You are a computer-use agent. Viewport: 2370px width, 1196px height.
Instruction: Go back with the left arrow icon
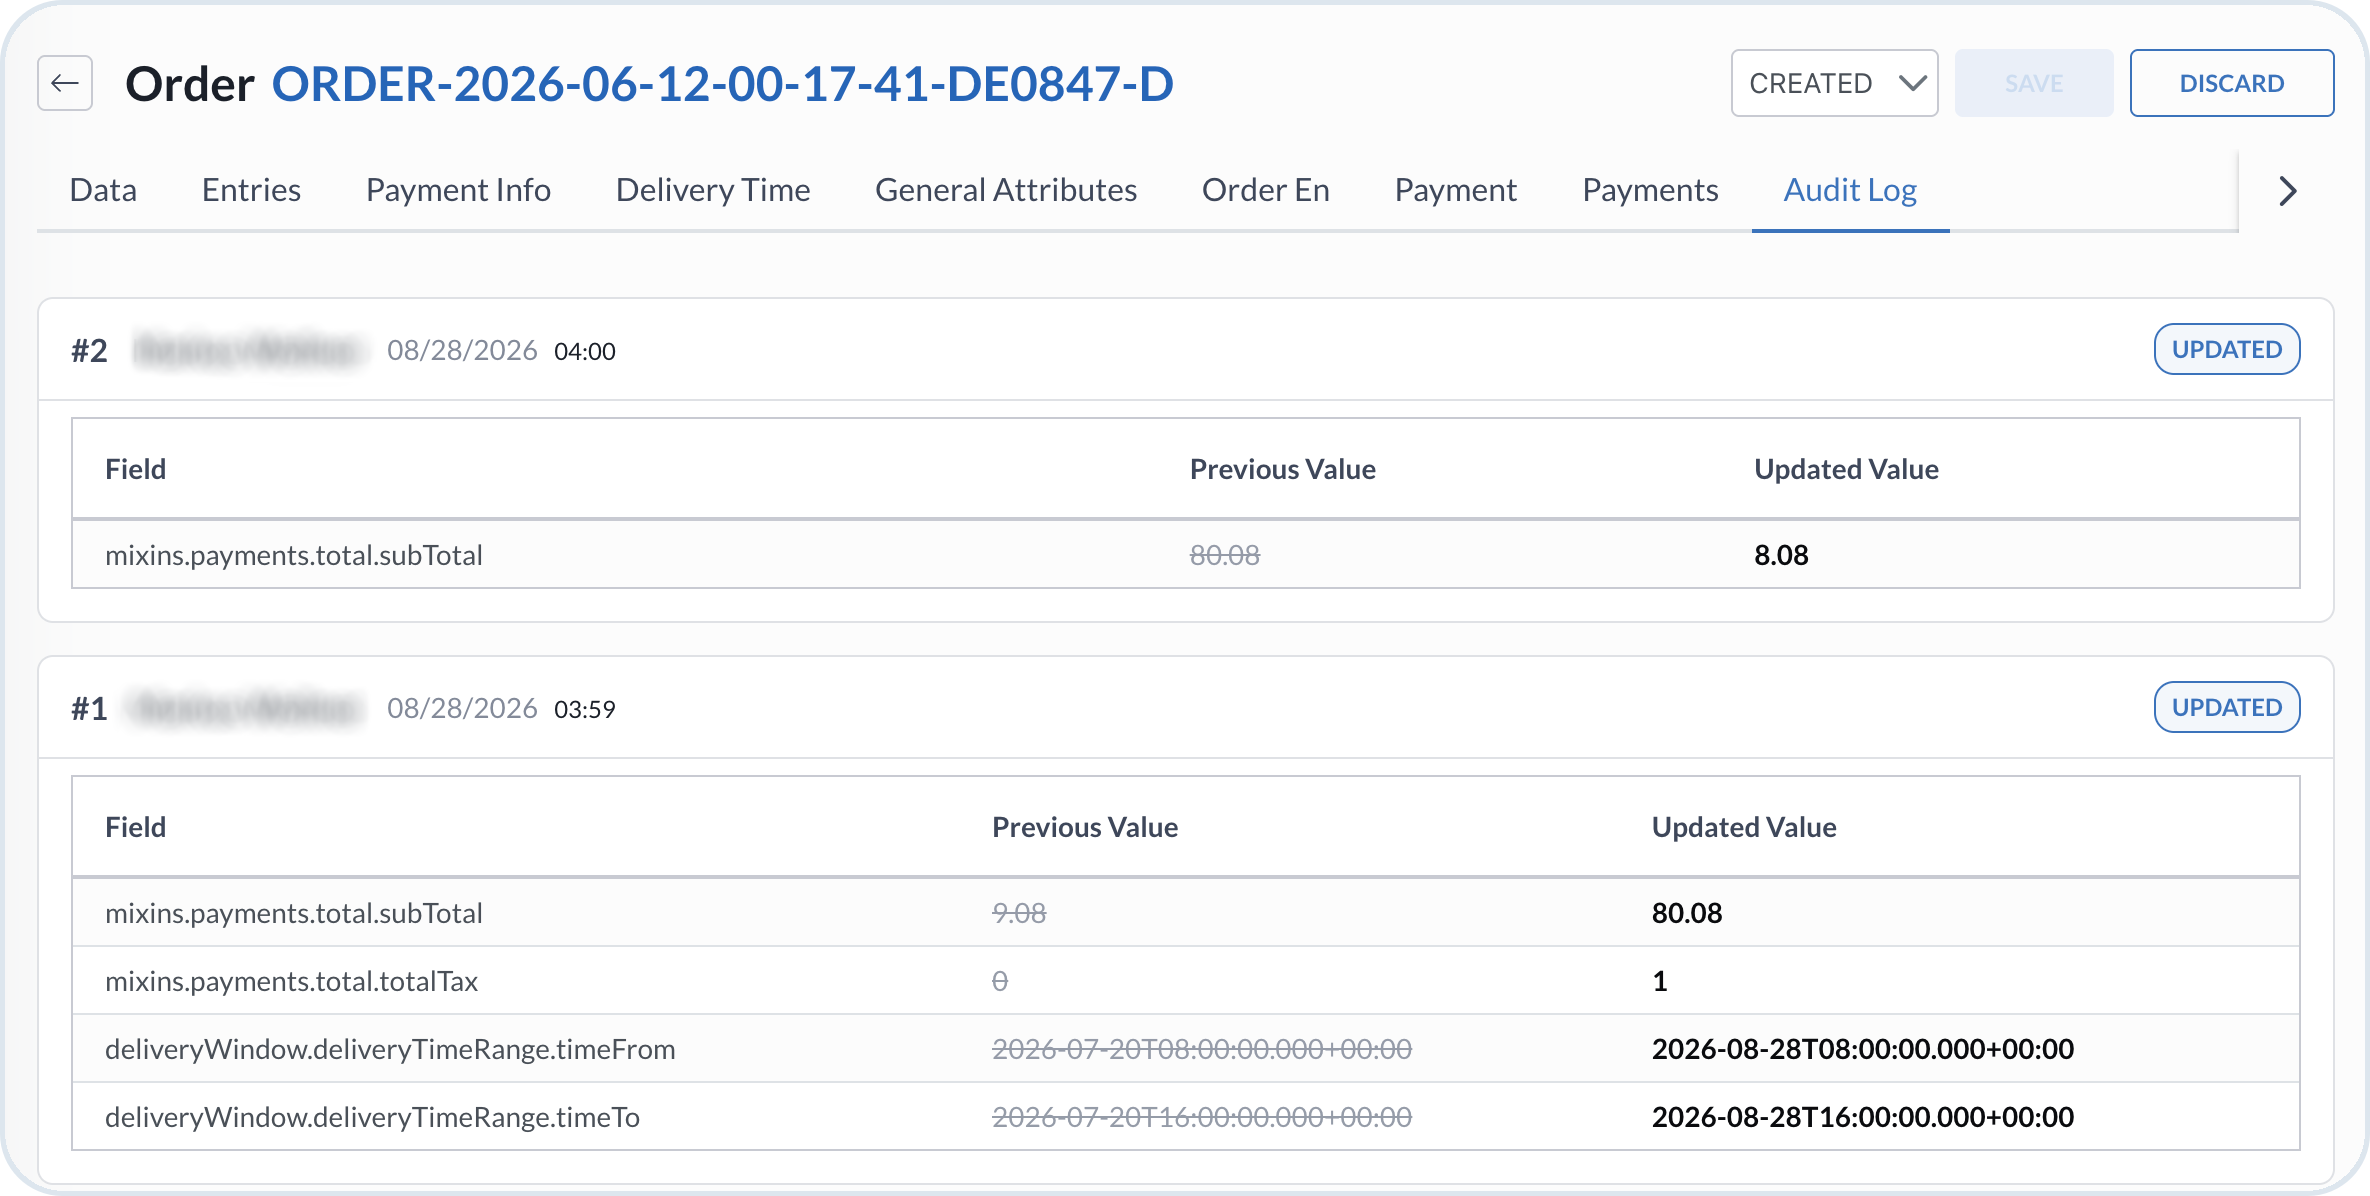65,83
